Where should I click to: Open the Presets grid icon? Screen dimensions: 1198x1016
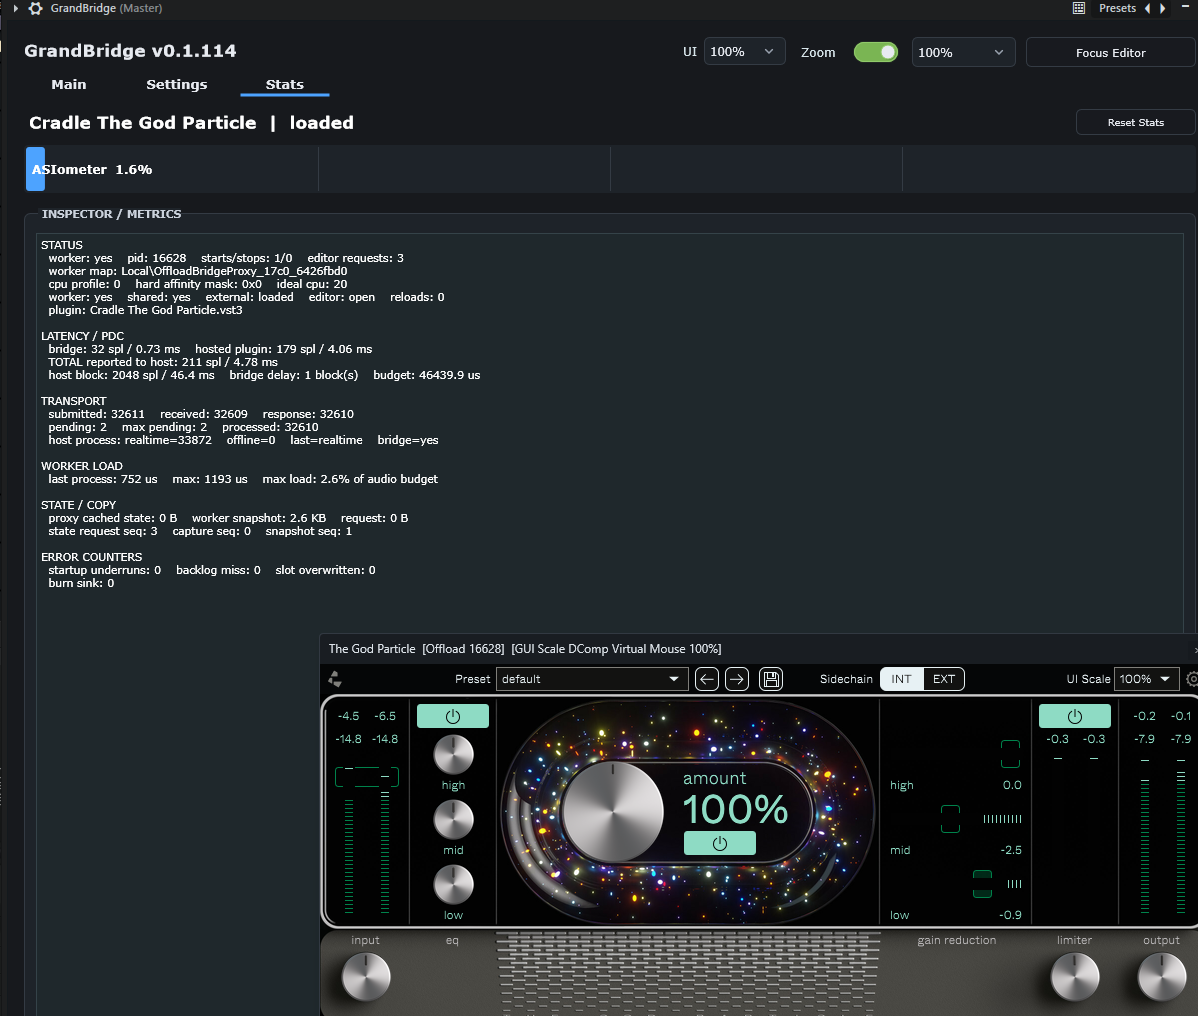(1079, 8)
